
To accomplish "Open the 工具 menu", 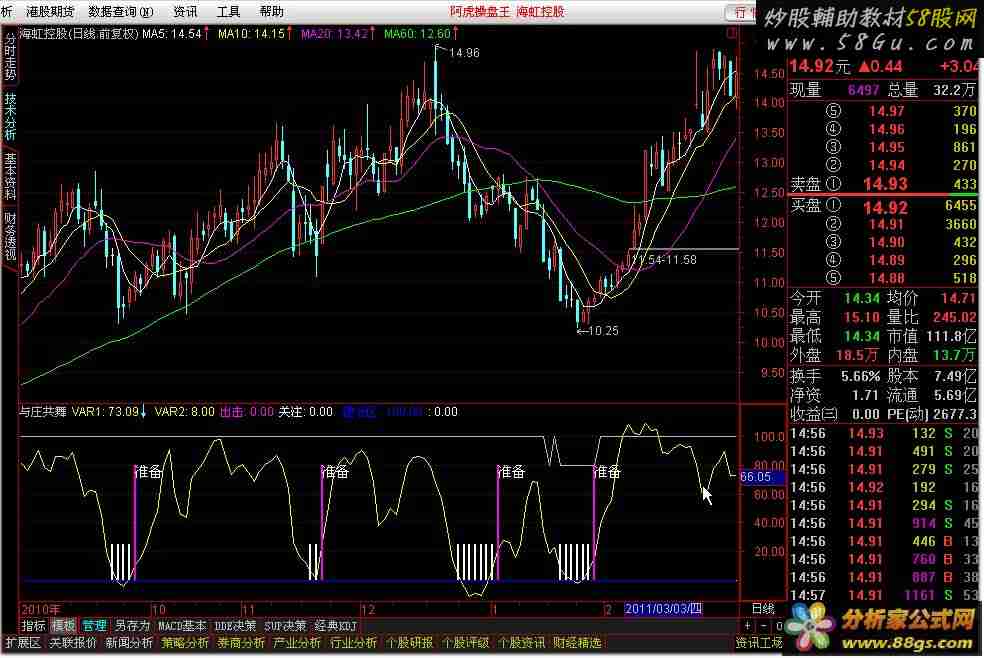I will [x=228, y=12].
